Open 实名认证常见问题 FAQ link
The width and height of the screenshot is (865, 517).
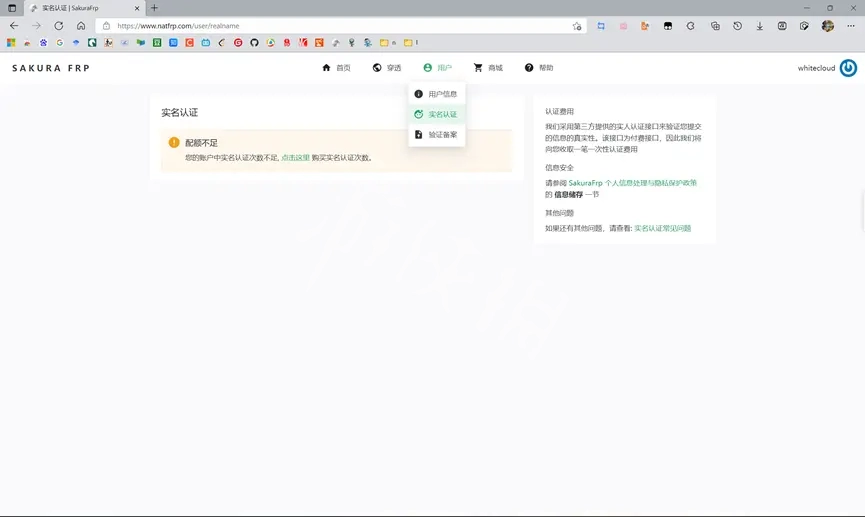[662, 228]
